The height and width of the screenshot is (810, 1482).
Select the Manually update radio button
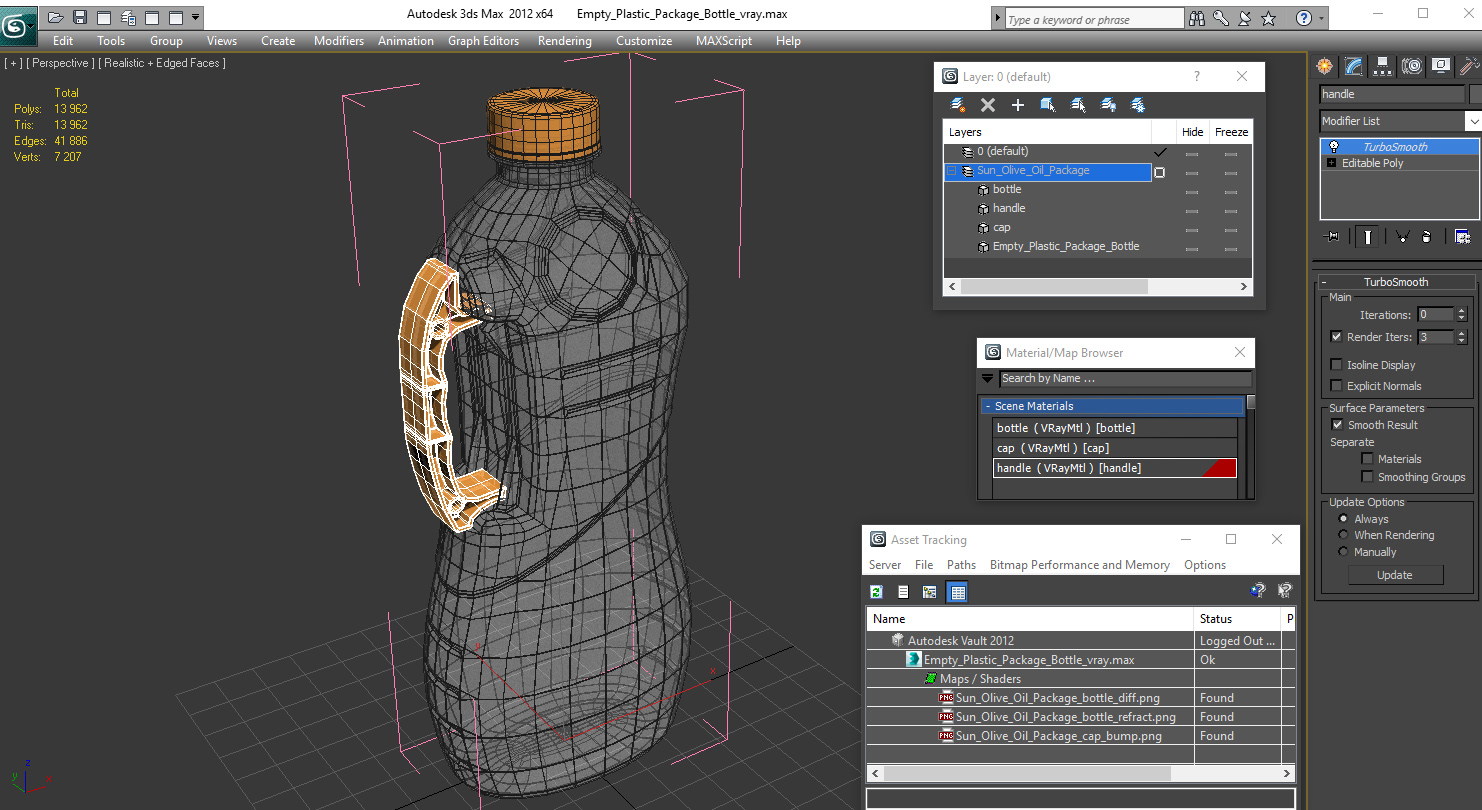[x=1343, y=552]
